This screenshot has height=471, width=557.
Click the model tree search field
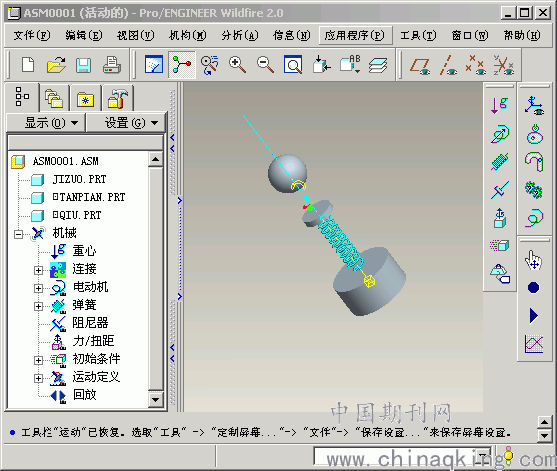[x=85, y=143]
